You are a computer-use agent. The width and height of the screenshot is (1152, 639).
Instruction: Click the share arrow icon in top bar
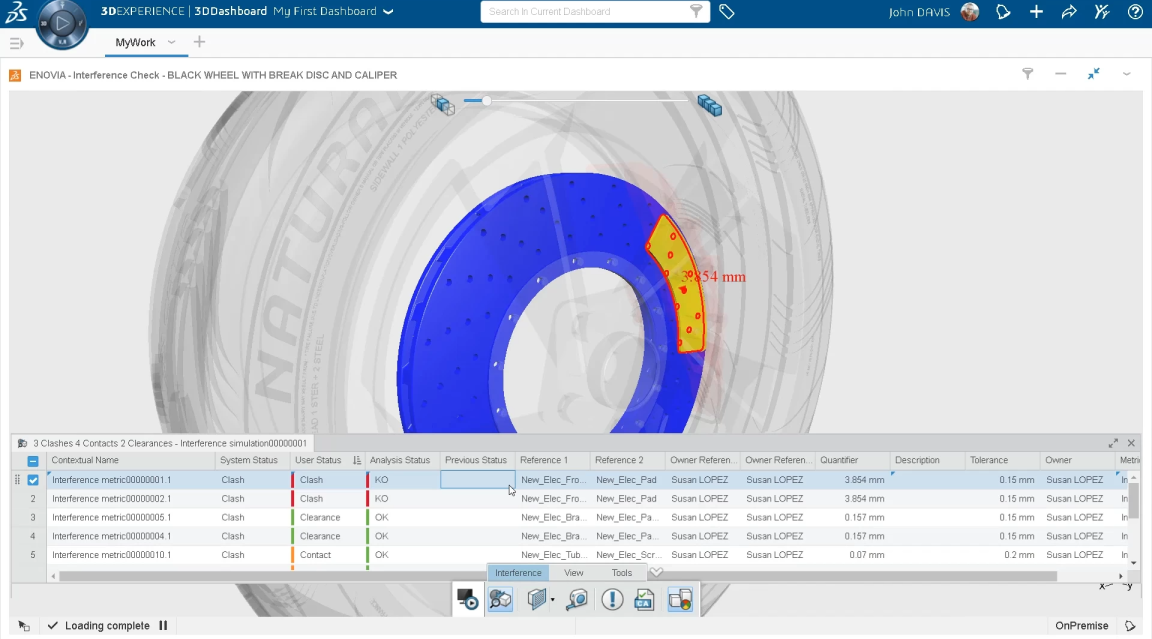tap(1069, 12)
